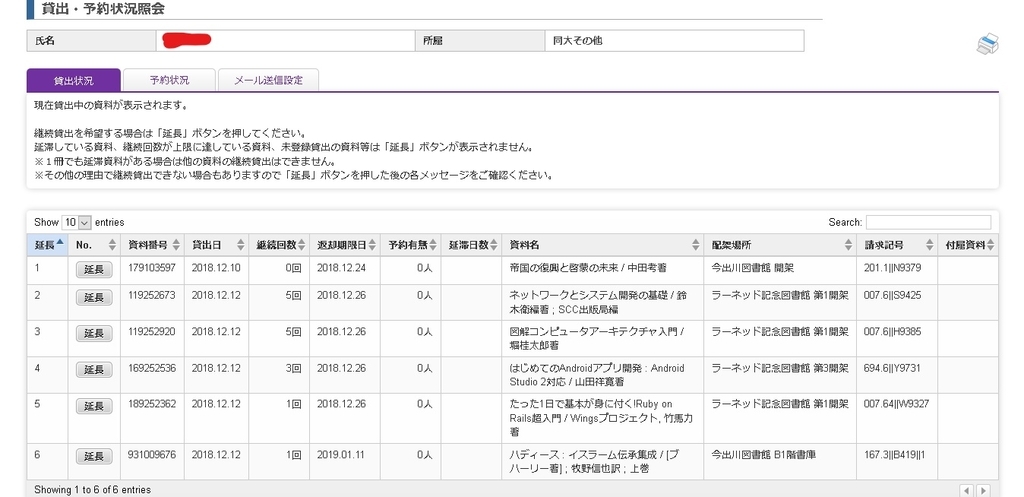Go to next page of entries
Screen dimensions: 1024x497
pyautogui.click(x=982, y=490)
